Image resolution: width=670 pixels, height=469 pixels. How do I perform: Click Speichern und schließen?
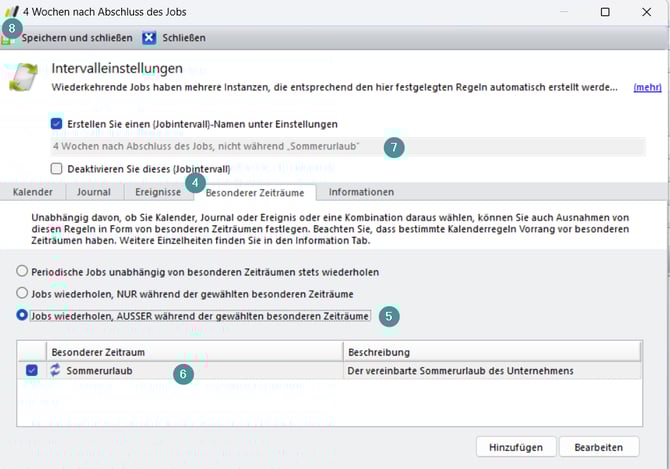click(x=77, y=38)
